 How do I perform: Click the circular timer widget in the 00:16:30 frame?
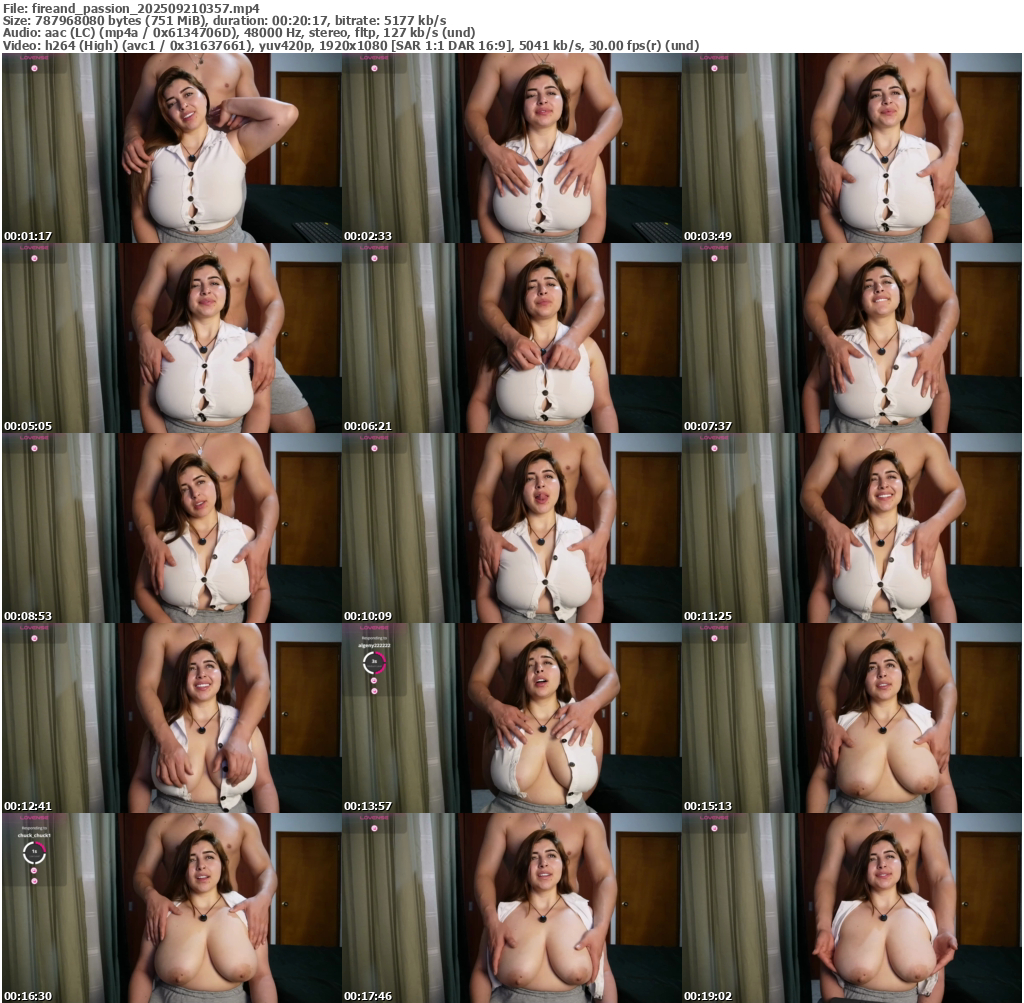(x=34, y=852)
